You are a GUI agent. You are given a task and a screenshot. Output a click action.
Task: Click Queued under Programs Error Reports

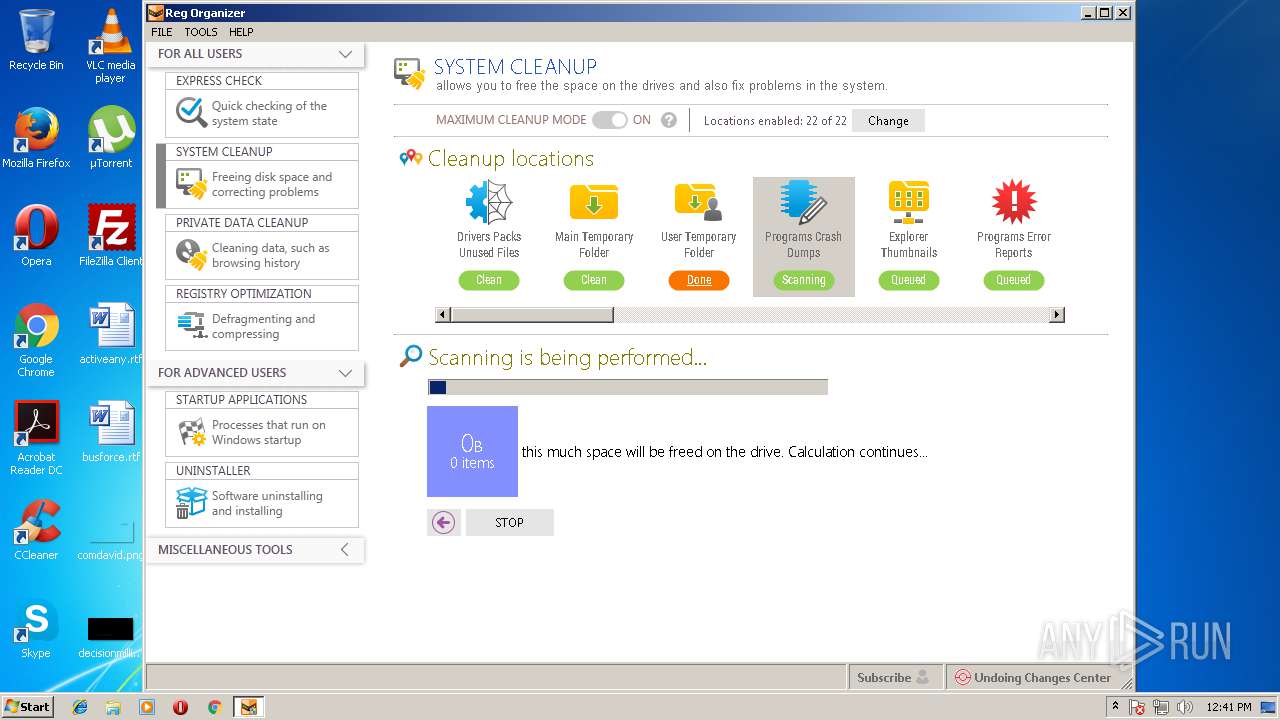(x=1013, y=280)
